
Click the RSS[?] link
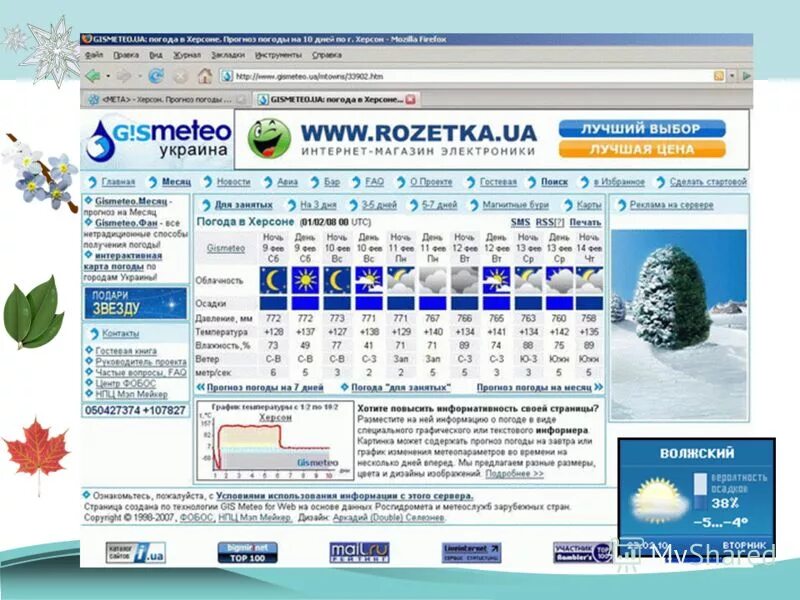coord(549,222)
